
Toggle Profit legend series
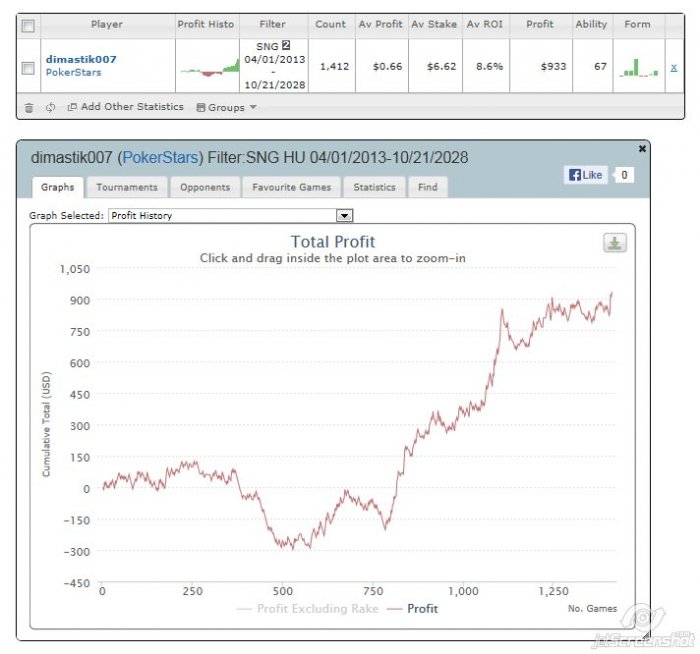click(413, 608)
